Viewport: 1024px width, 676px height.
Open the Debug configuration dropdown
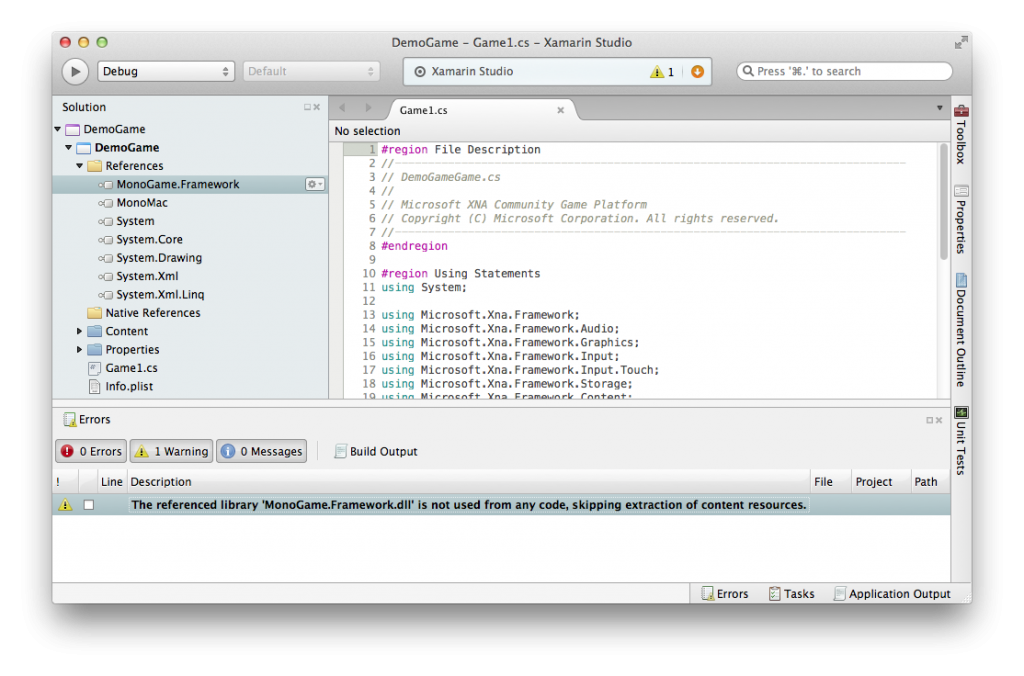[x=166, y=71]
